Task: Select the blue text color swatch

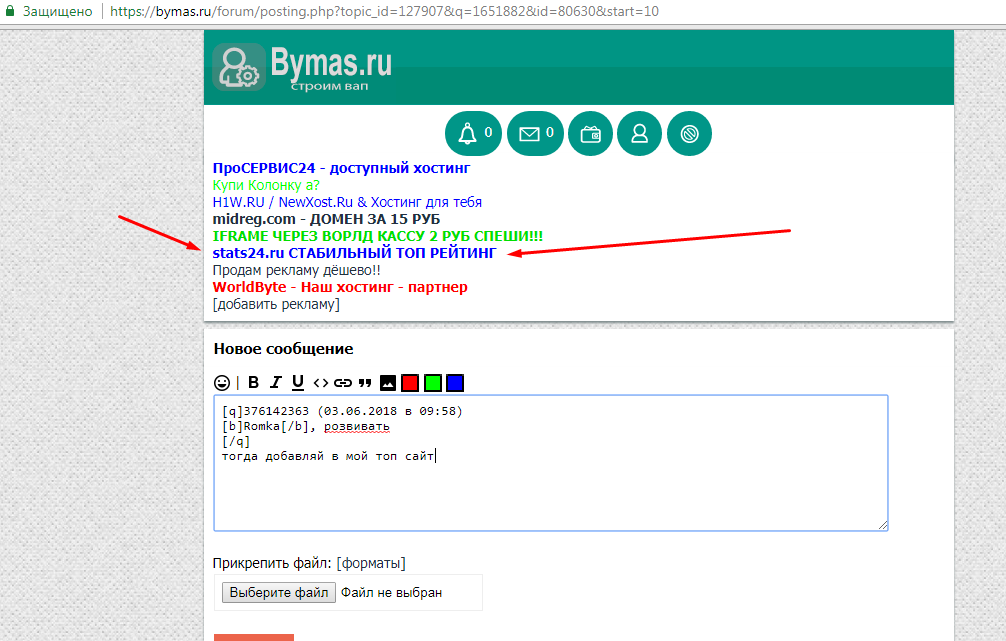Action: (x=455, y=382)
